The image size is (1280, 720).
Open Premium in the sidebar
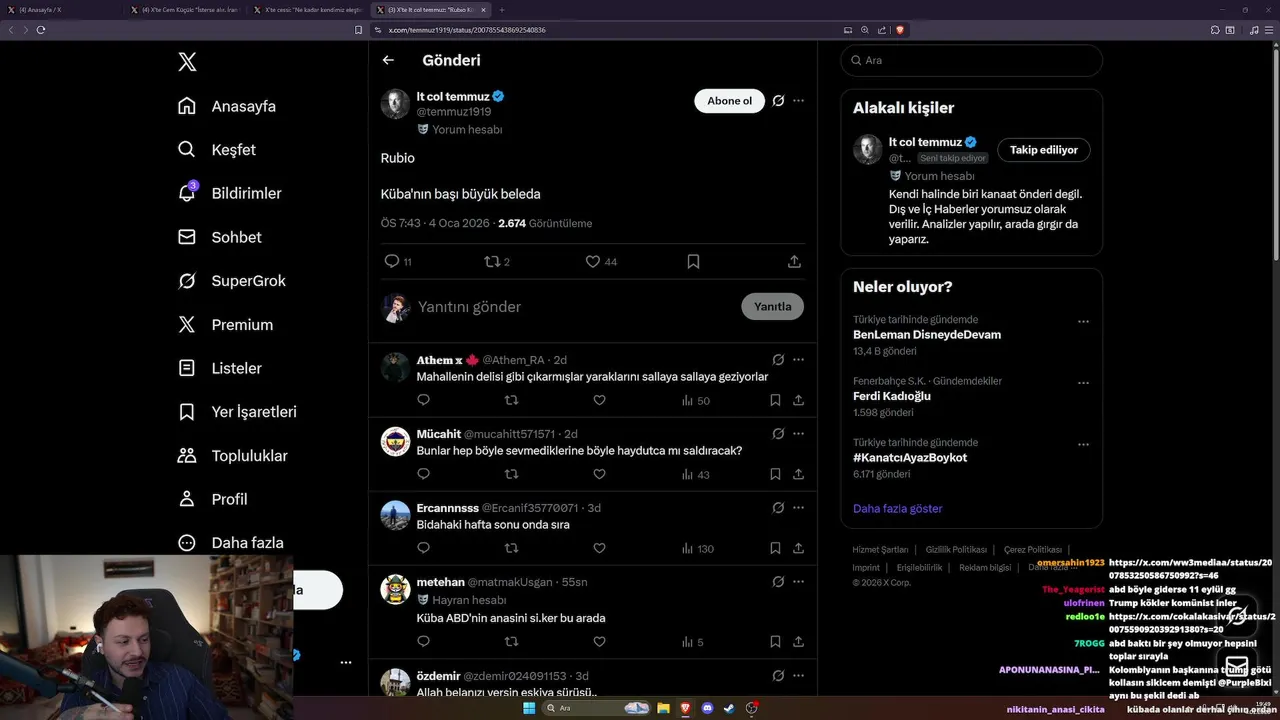pyautogui.click(x=226, y=324)
